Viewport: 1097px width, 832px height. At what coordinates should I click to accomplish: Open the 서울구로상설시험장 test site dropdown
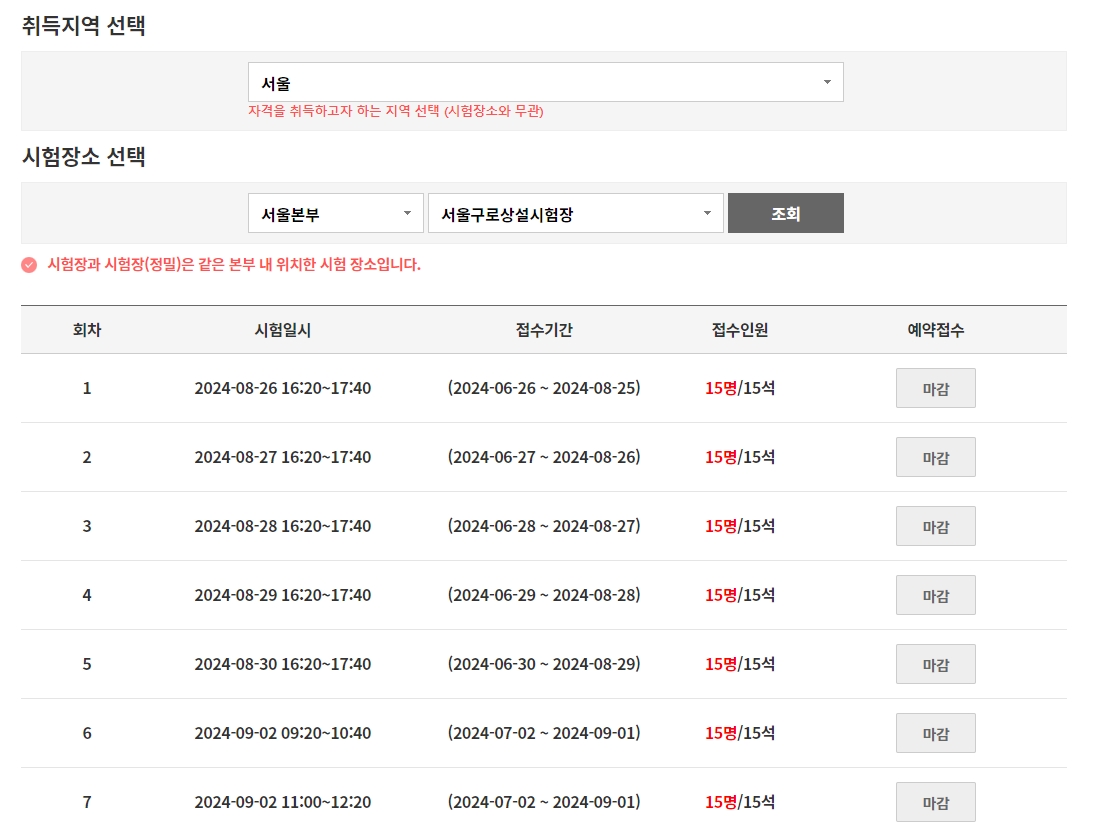(x=576, y=213)
